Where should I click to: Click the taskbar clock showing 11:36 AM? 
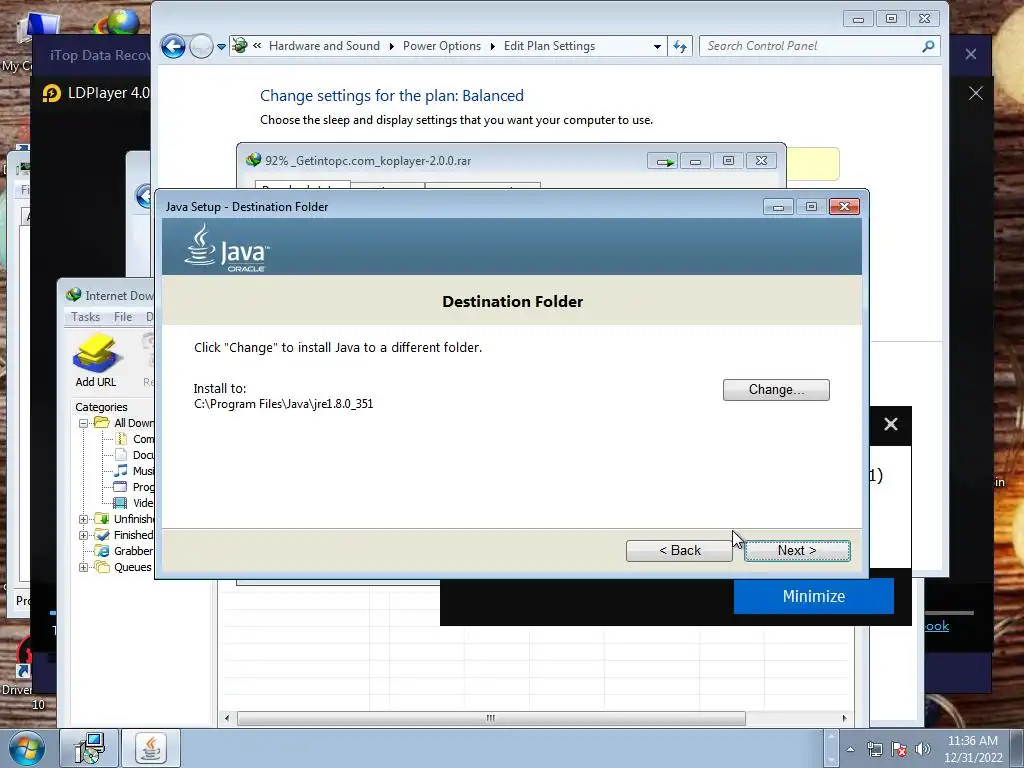[973, 749]
